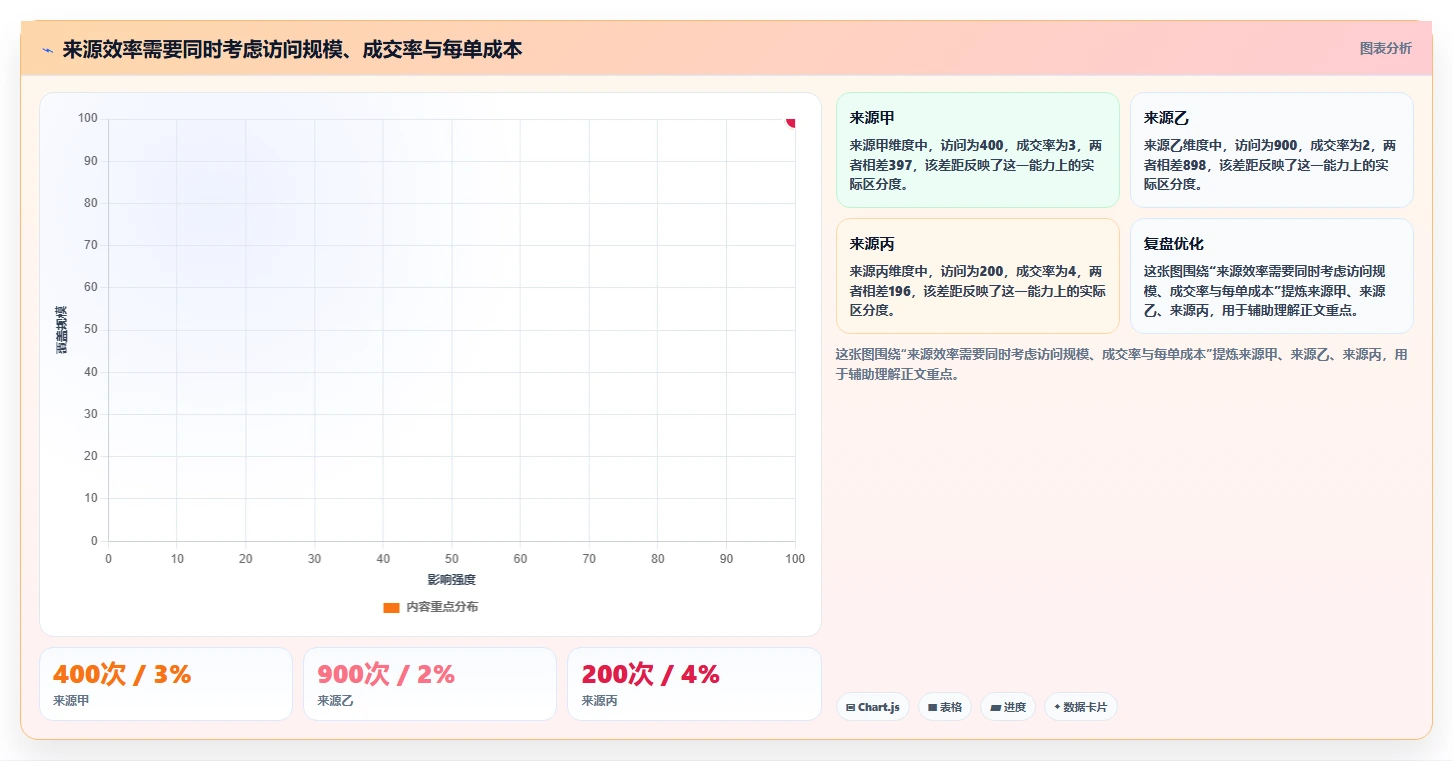
Task: Open the 来源甲 info card
Action: (x=977, y=150)
